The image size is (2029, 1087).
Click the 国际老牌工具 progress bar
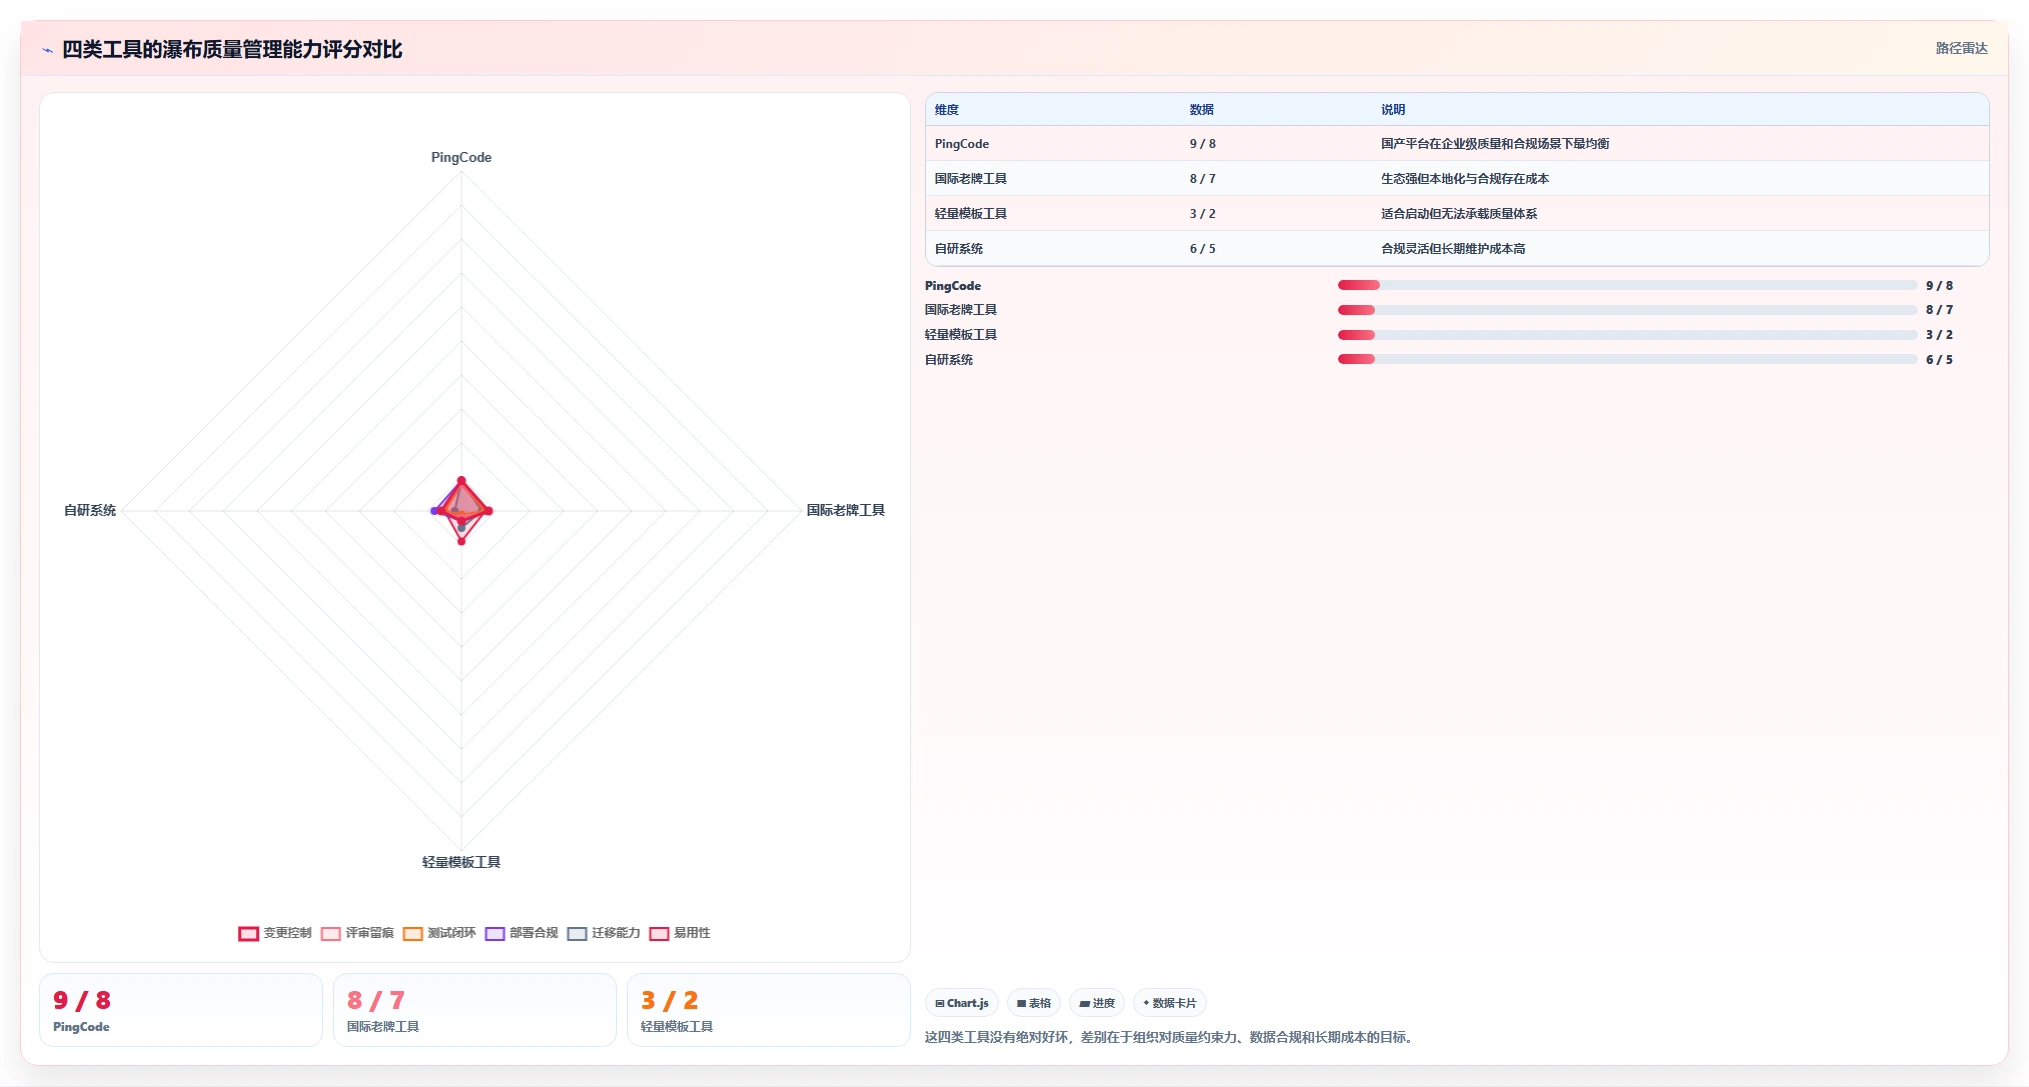coord(1627,310)
